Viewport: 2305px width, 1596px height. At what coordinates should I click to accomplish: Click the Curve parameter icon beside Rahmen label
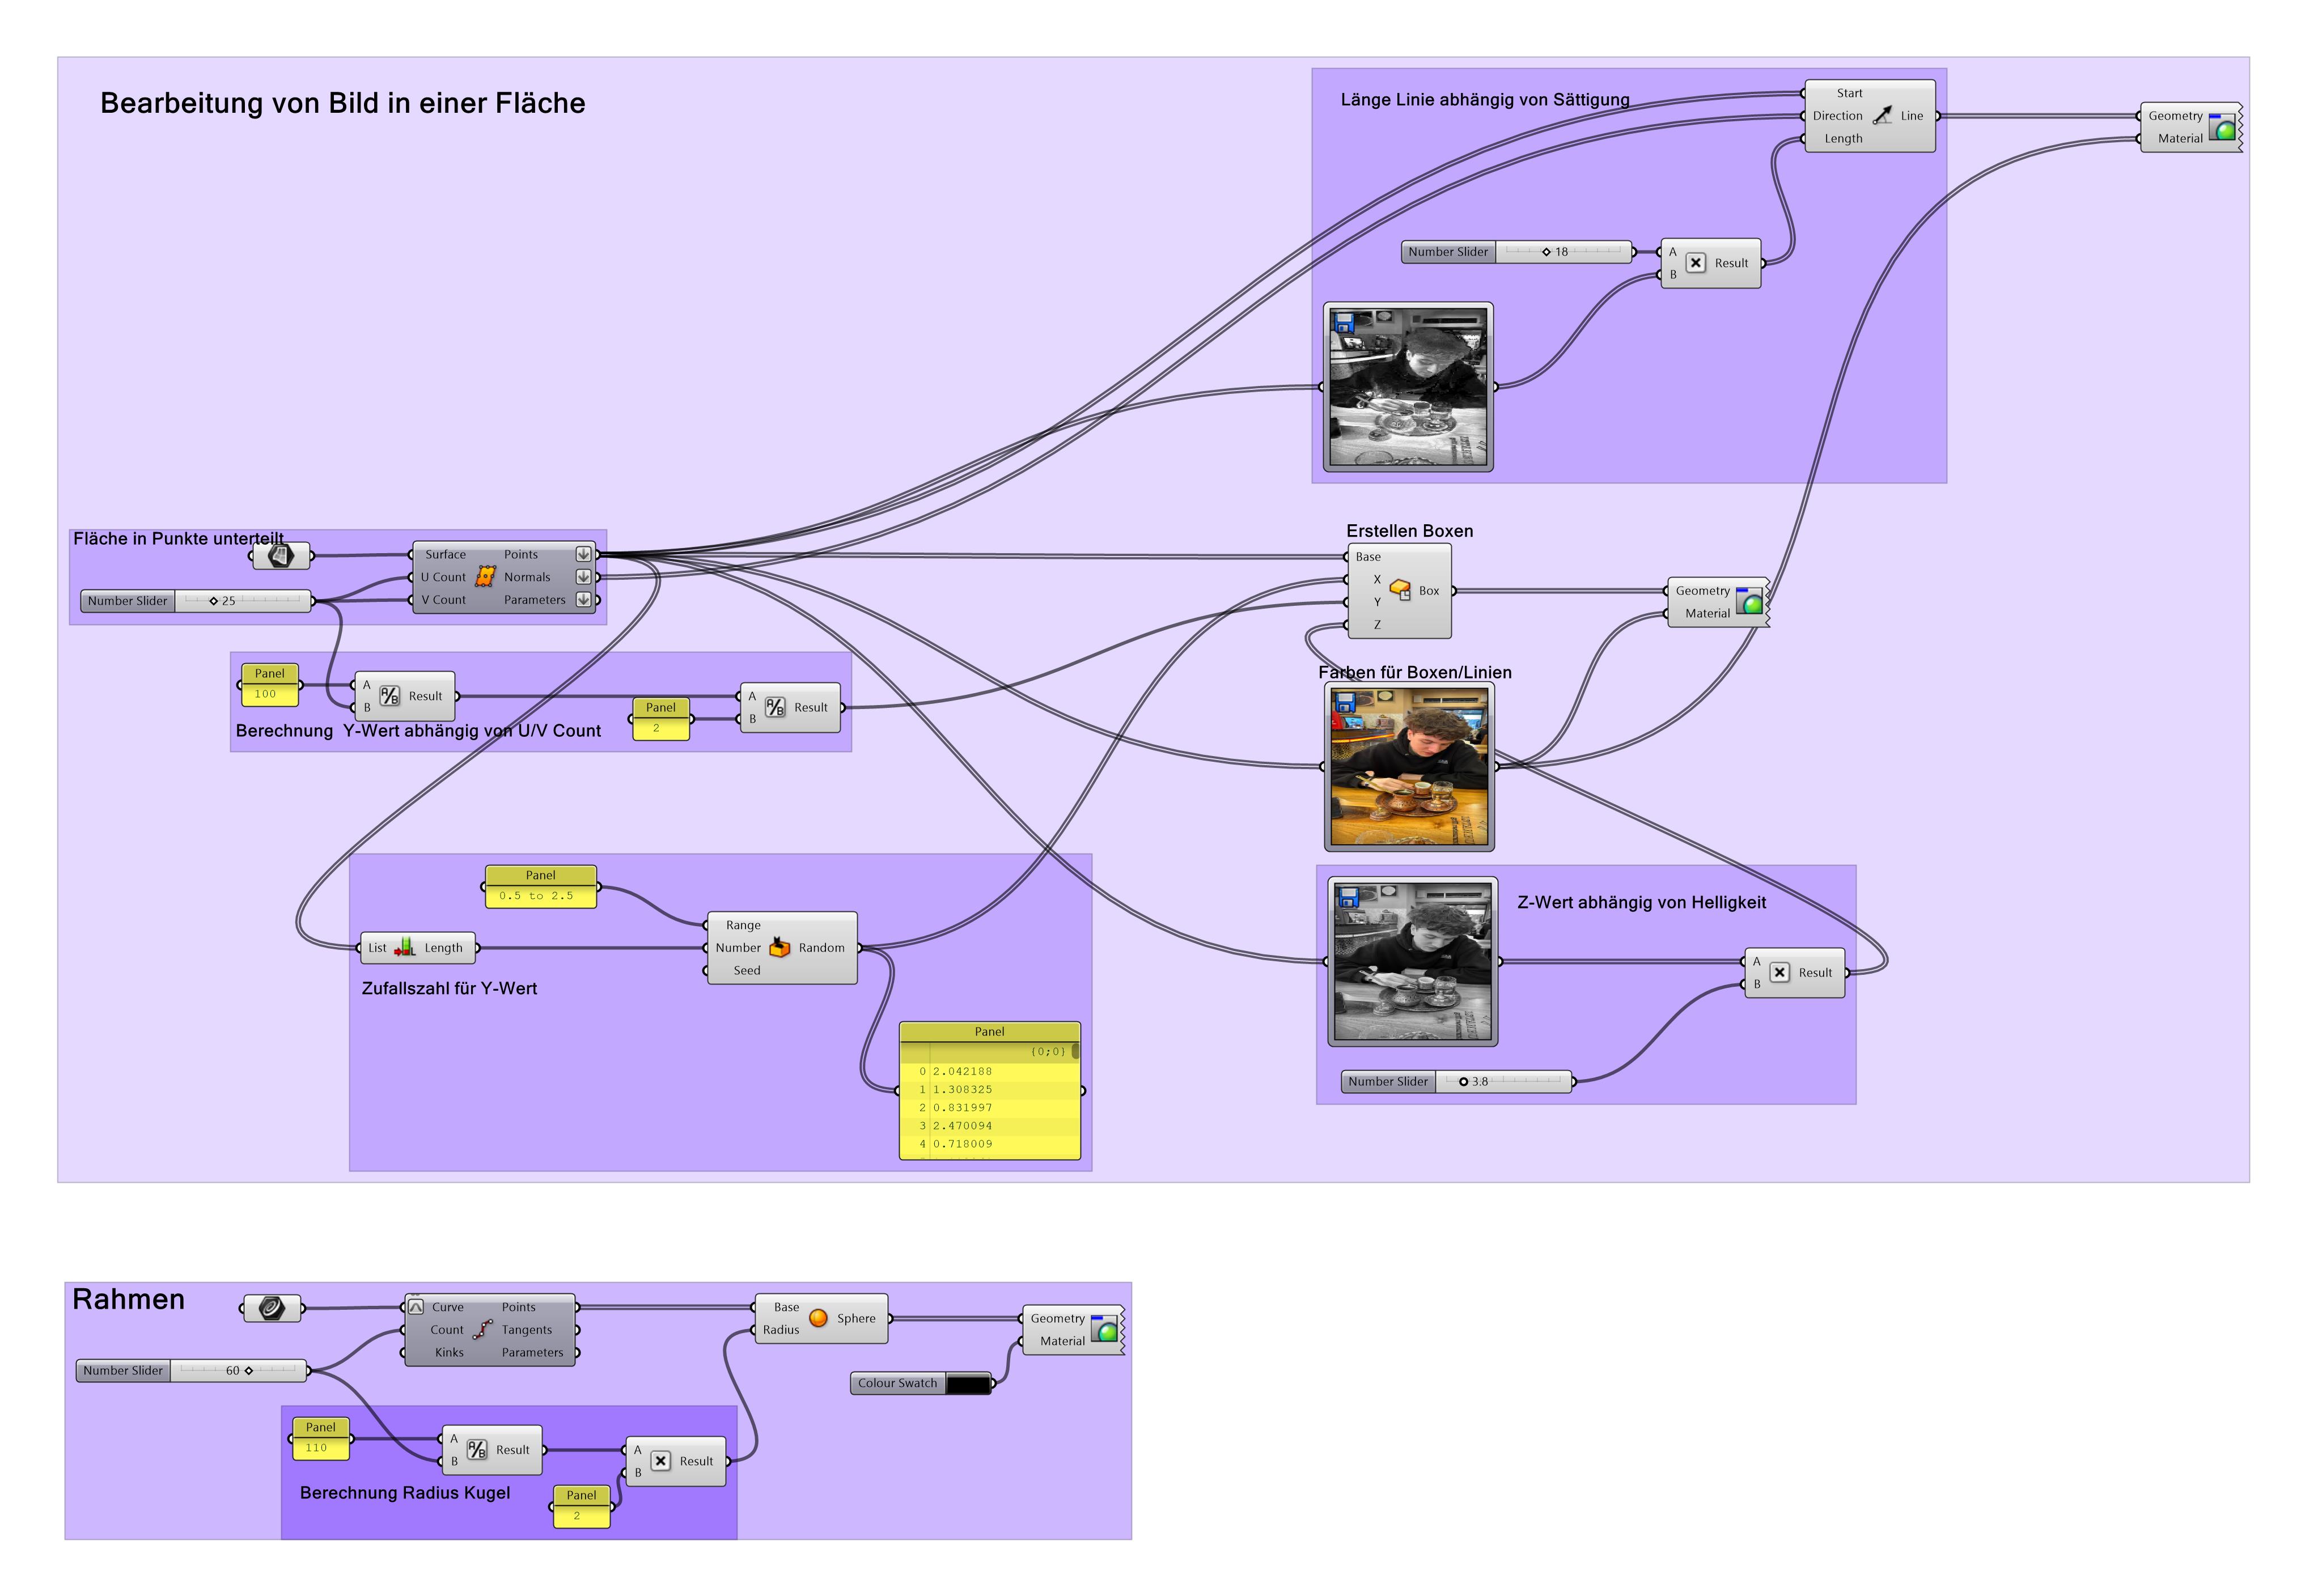[272, 1307]
